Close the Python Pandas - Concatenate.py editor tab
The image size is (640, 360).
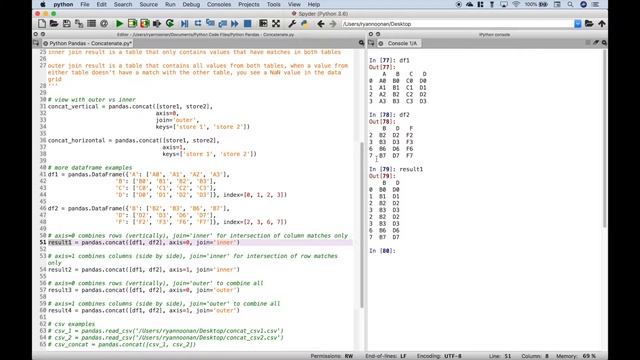[x=45, y=43]
